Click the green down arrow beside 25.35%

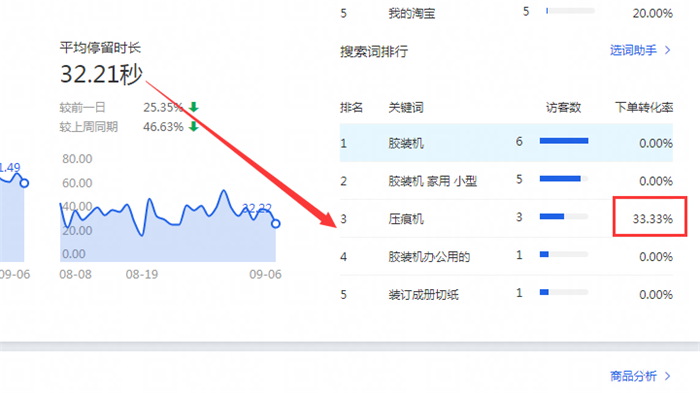coord(193,107)
